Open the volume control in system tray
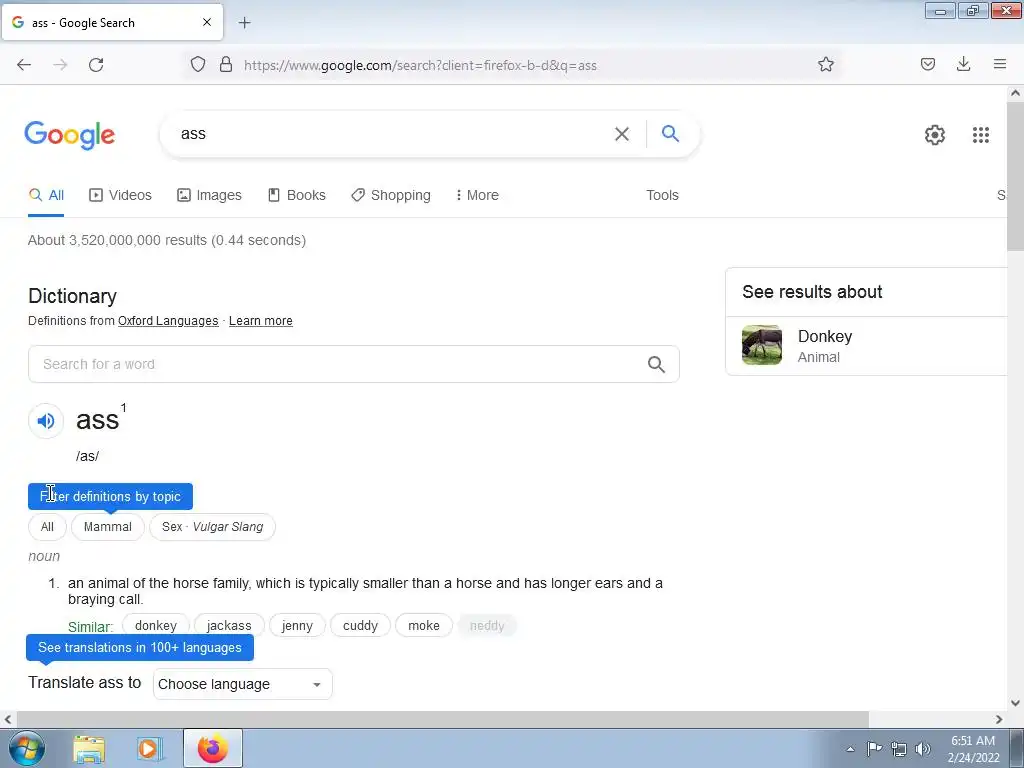1024x768 pixels. 922,749
